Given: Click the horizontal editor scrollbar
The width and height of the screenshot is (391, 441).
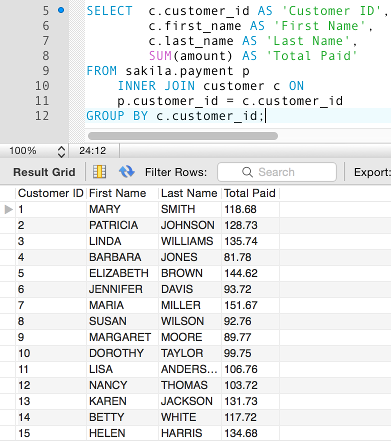Looking at the screenshot, I should coord(183,136).
